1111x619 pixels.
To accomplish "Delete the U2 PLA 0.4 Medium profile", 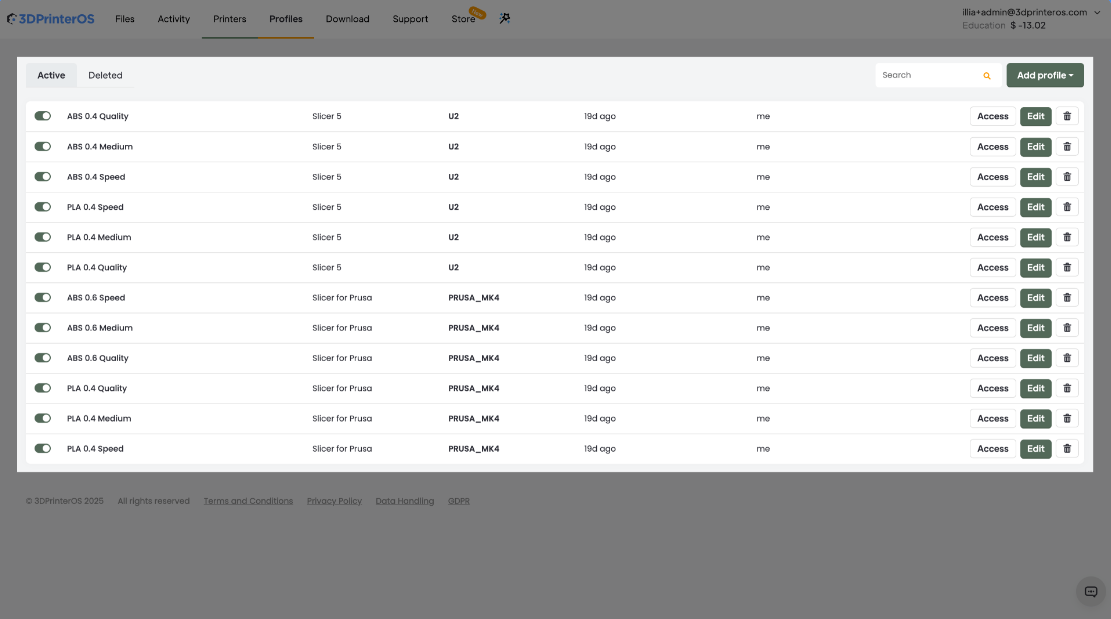I will pos(1066,237).
